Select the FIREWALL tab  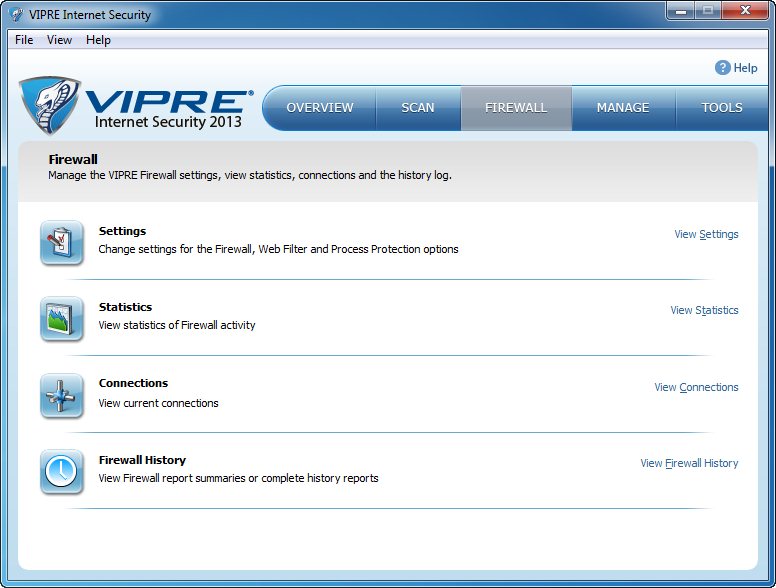(x=516, y=108)
